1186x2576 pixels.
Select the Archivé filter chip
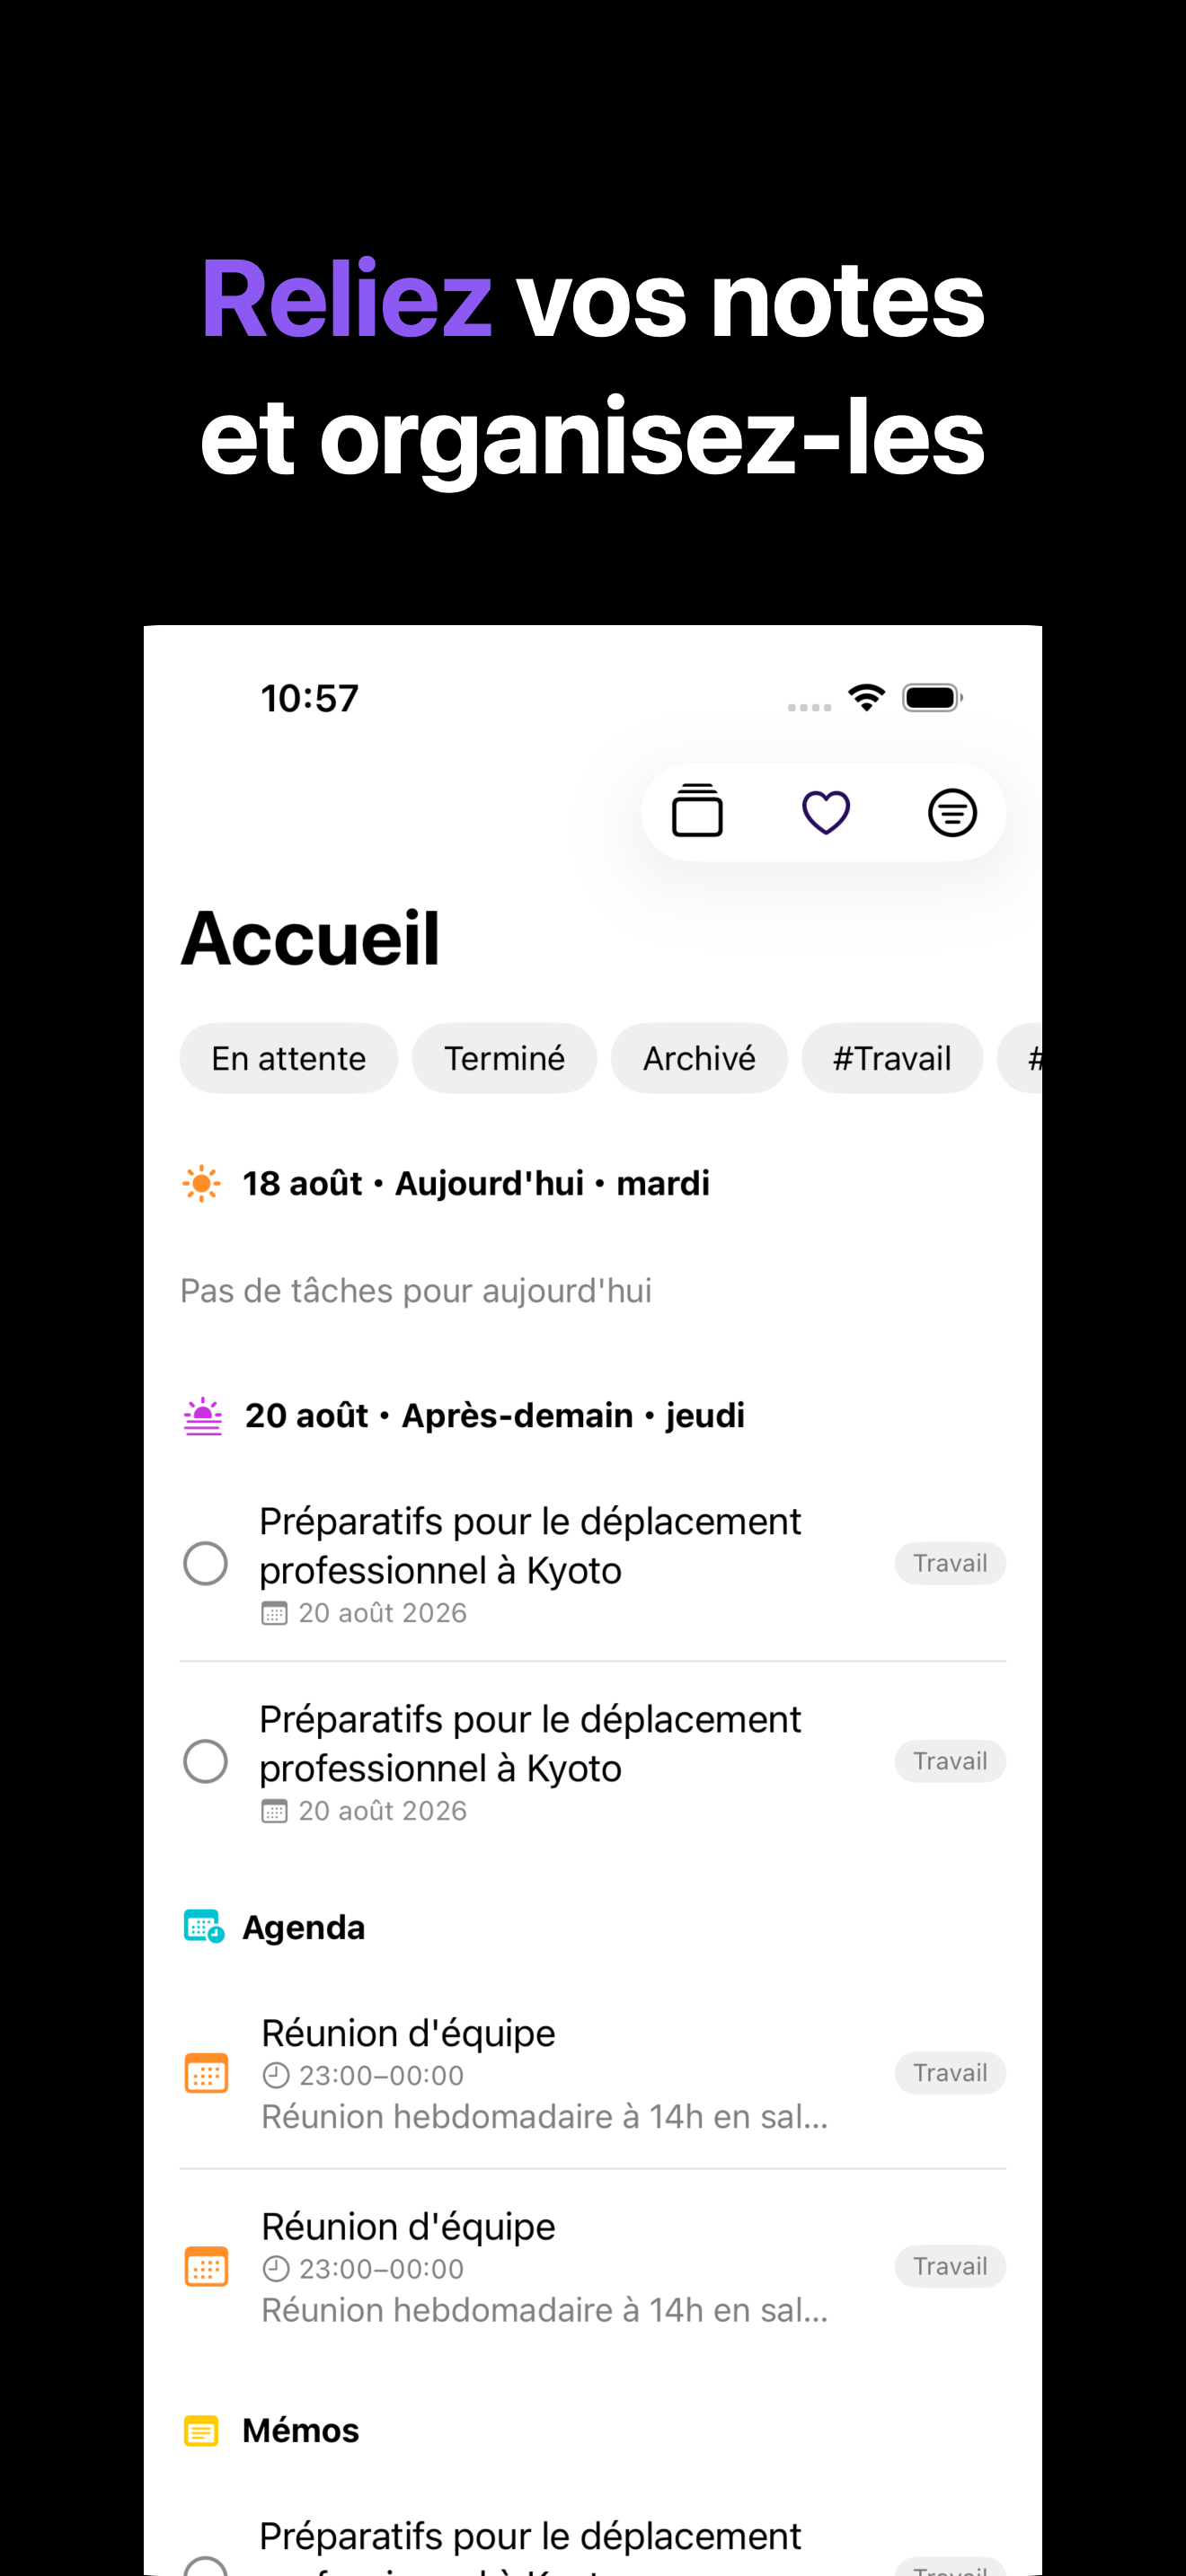(x=699, y=1058)
